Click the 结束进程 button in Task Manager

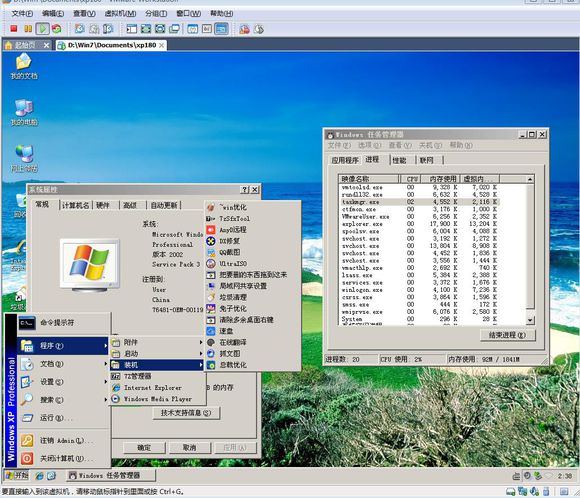[x=507, y=335]
